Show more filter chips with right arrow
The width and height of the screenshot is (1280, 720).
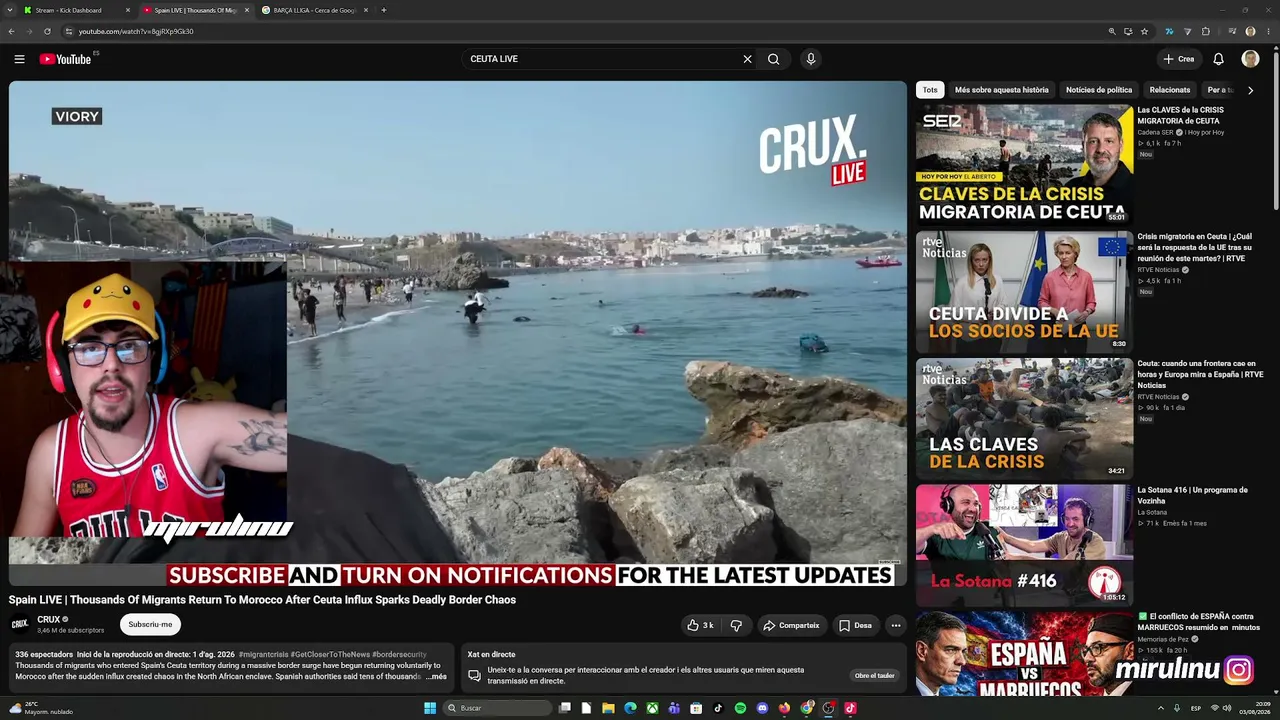point(1250,90)
